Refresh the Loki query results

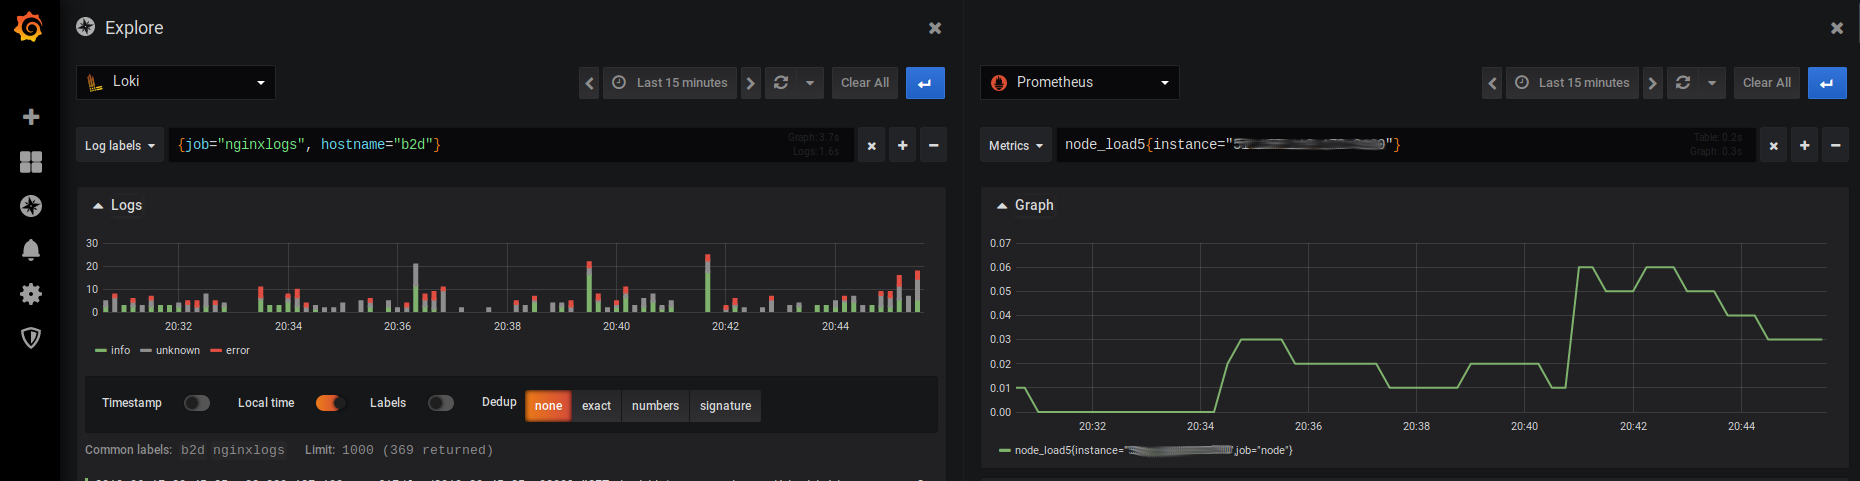click(781, 83)
